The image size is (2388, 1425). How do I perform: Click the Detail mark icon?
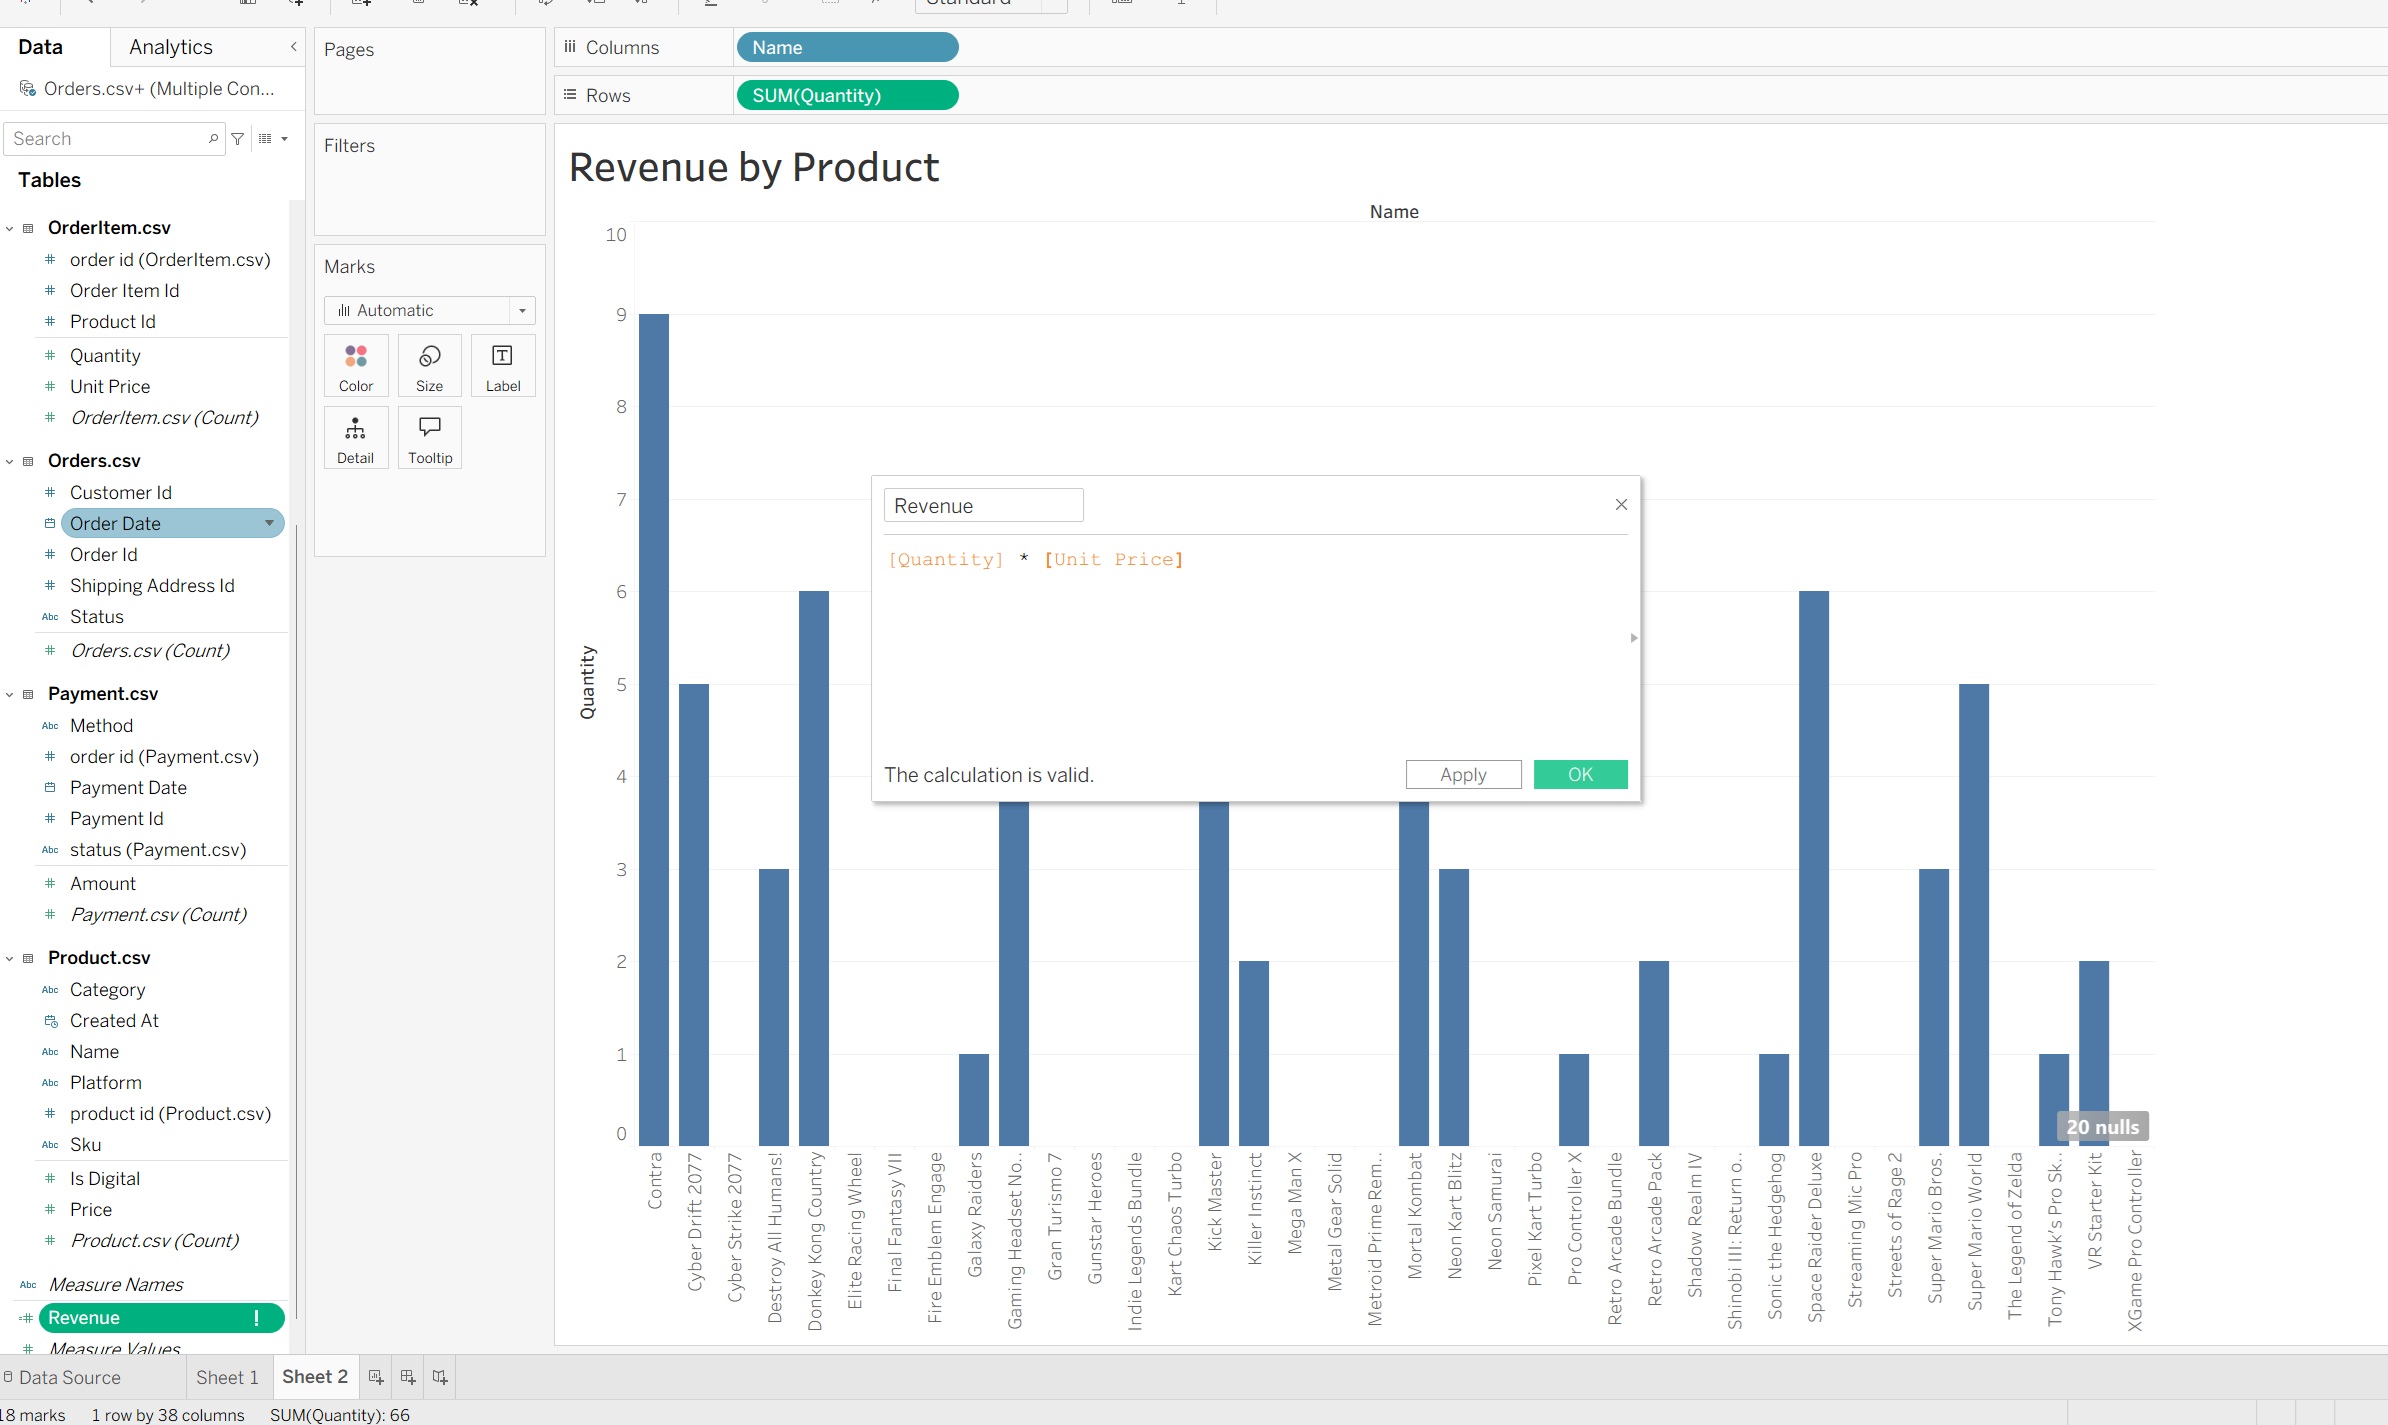tap(355, 437)
